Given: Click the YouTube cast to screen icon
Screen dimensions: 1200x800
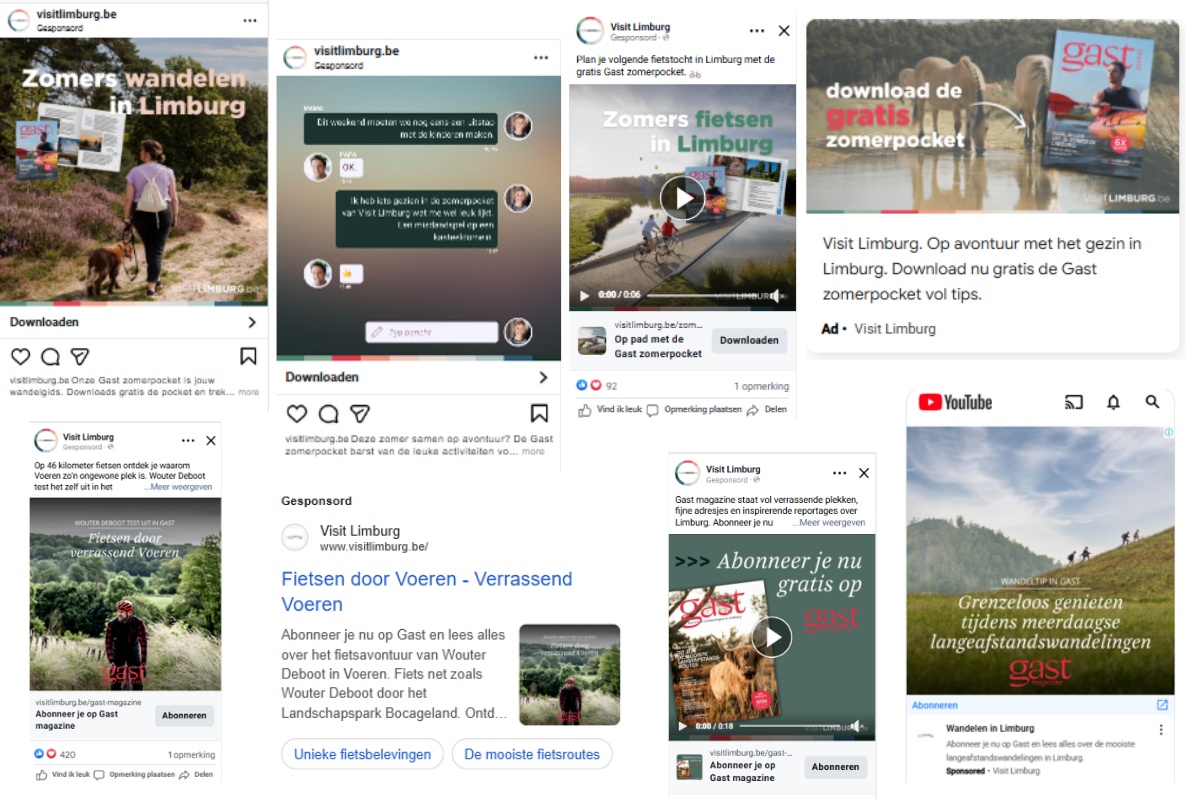Looking at the screenshot, I should point(1074,402).
